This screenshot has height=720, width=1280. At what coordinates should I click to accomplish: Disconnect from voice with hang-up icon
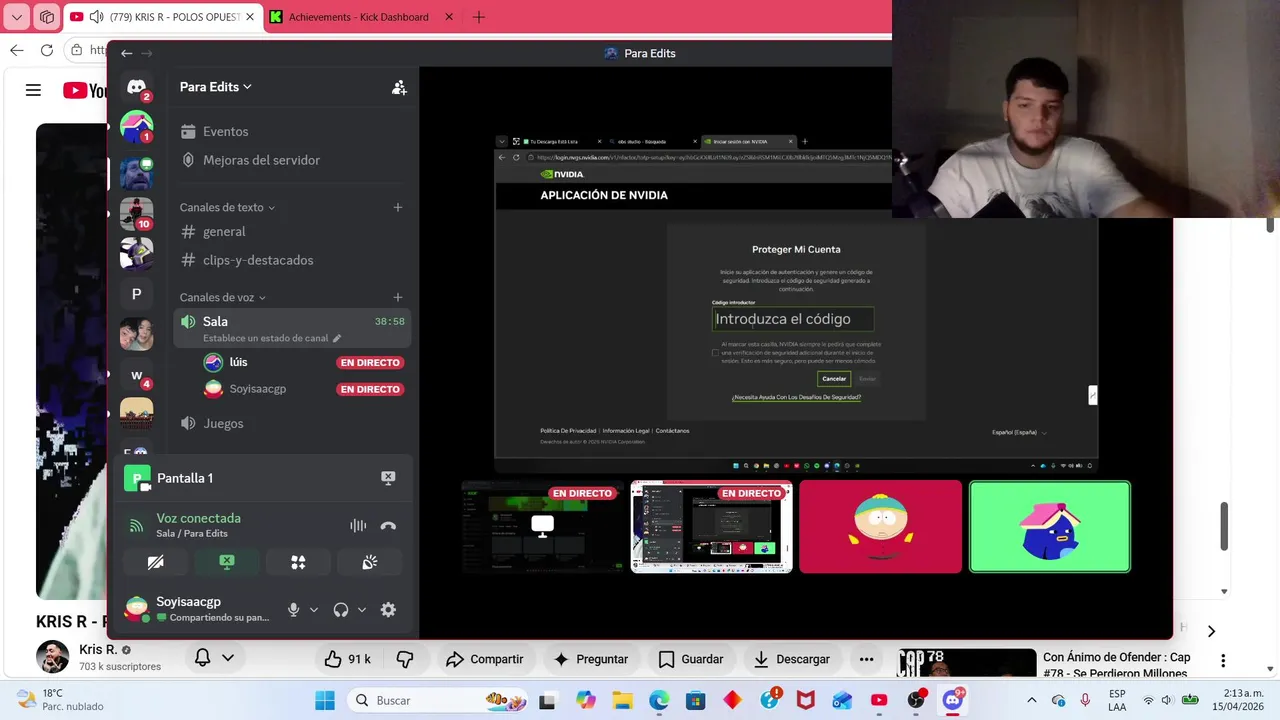pyautogui.click(x=388, y=526)
